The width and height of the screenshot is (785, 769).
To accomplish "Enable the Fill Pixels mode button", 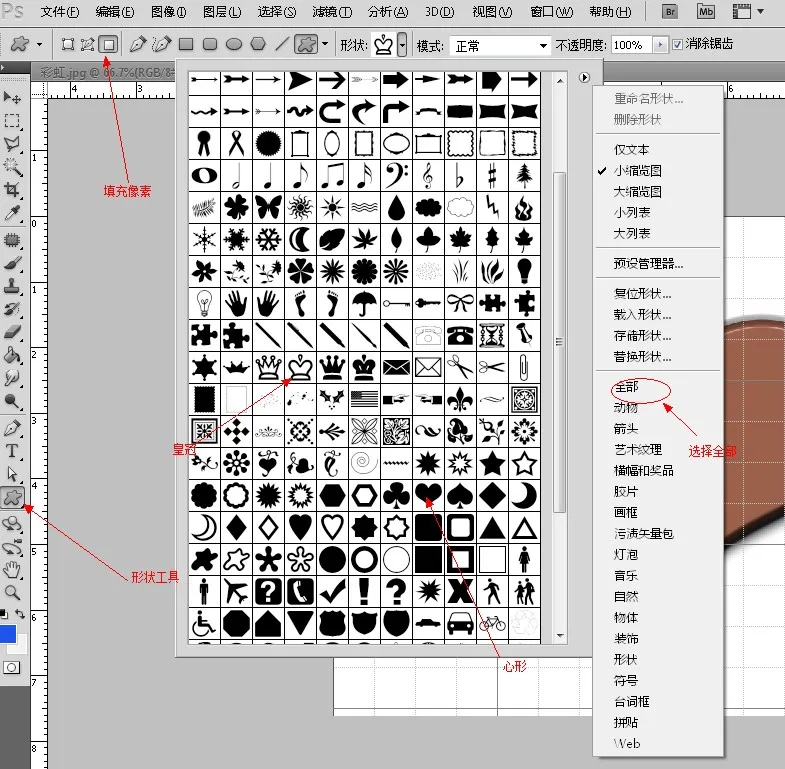I will pos(109,45).
